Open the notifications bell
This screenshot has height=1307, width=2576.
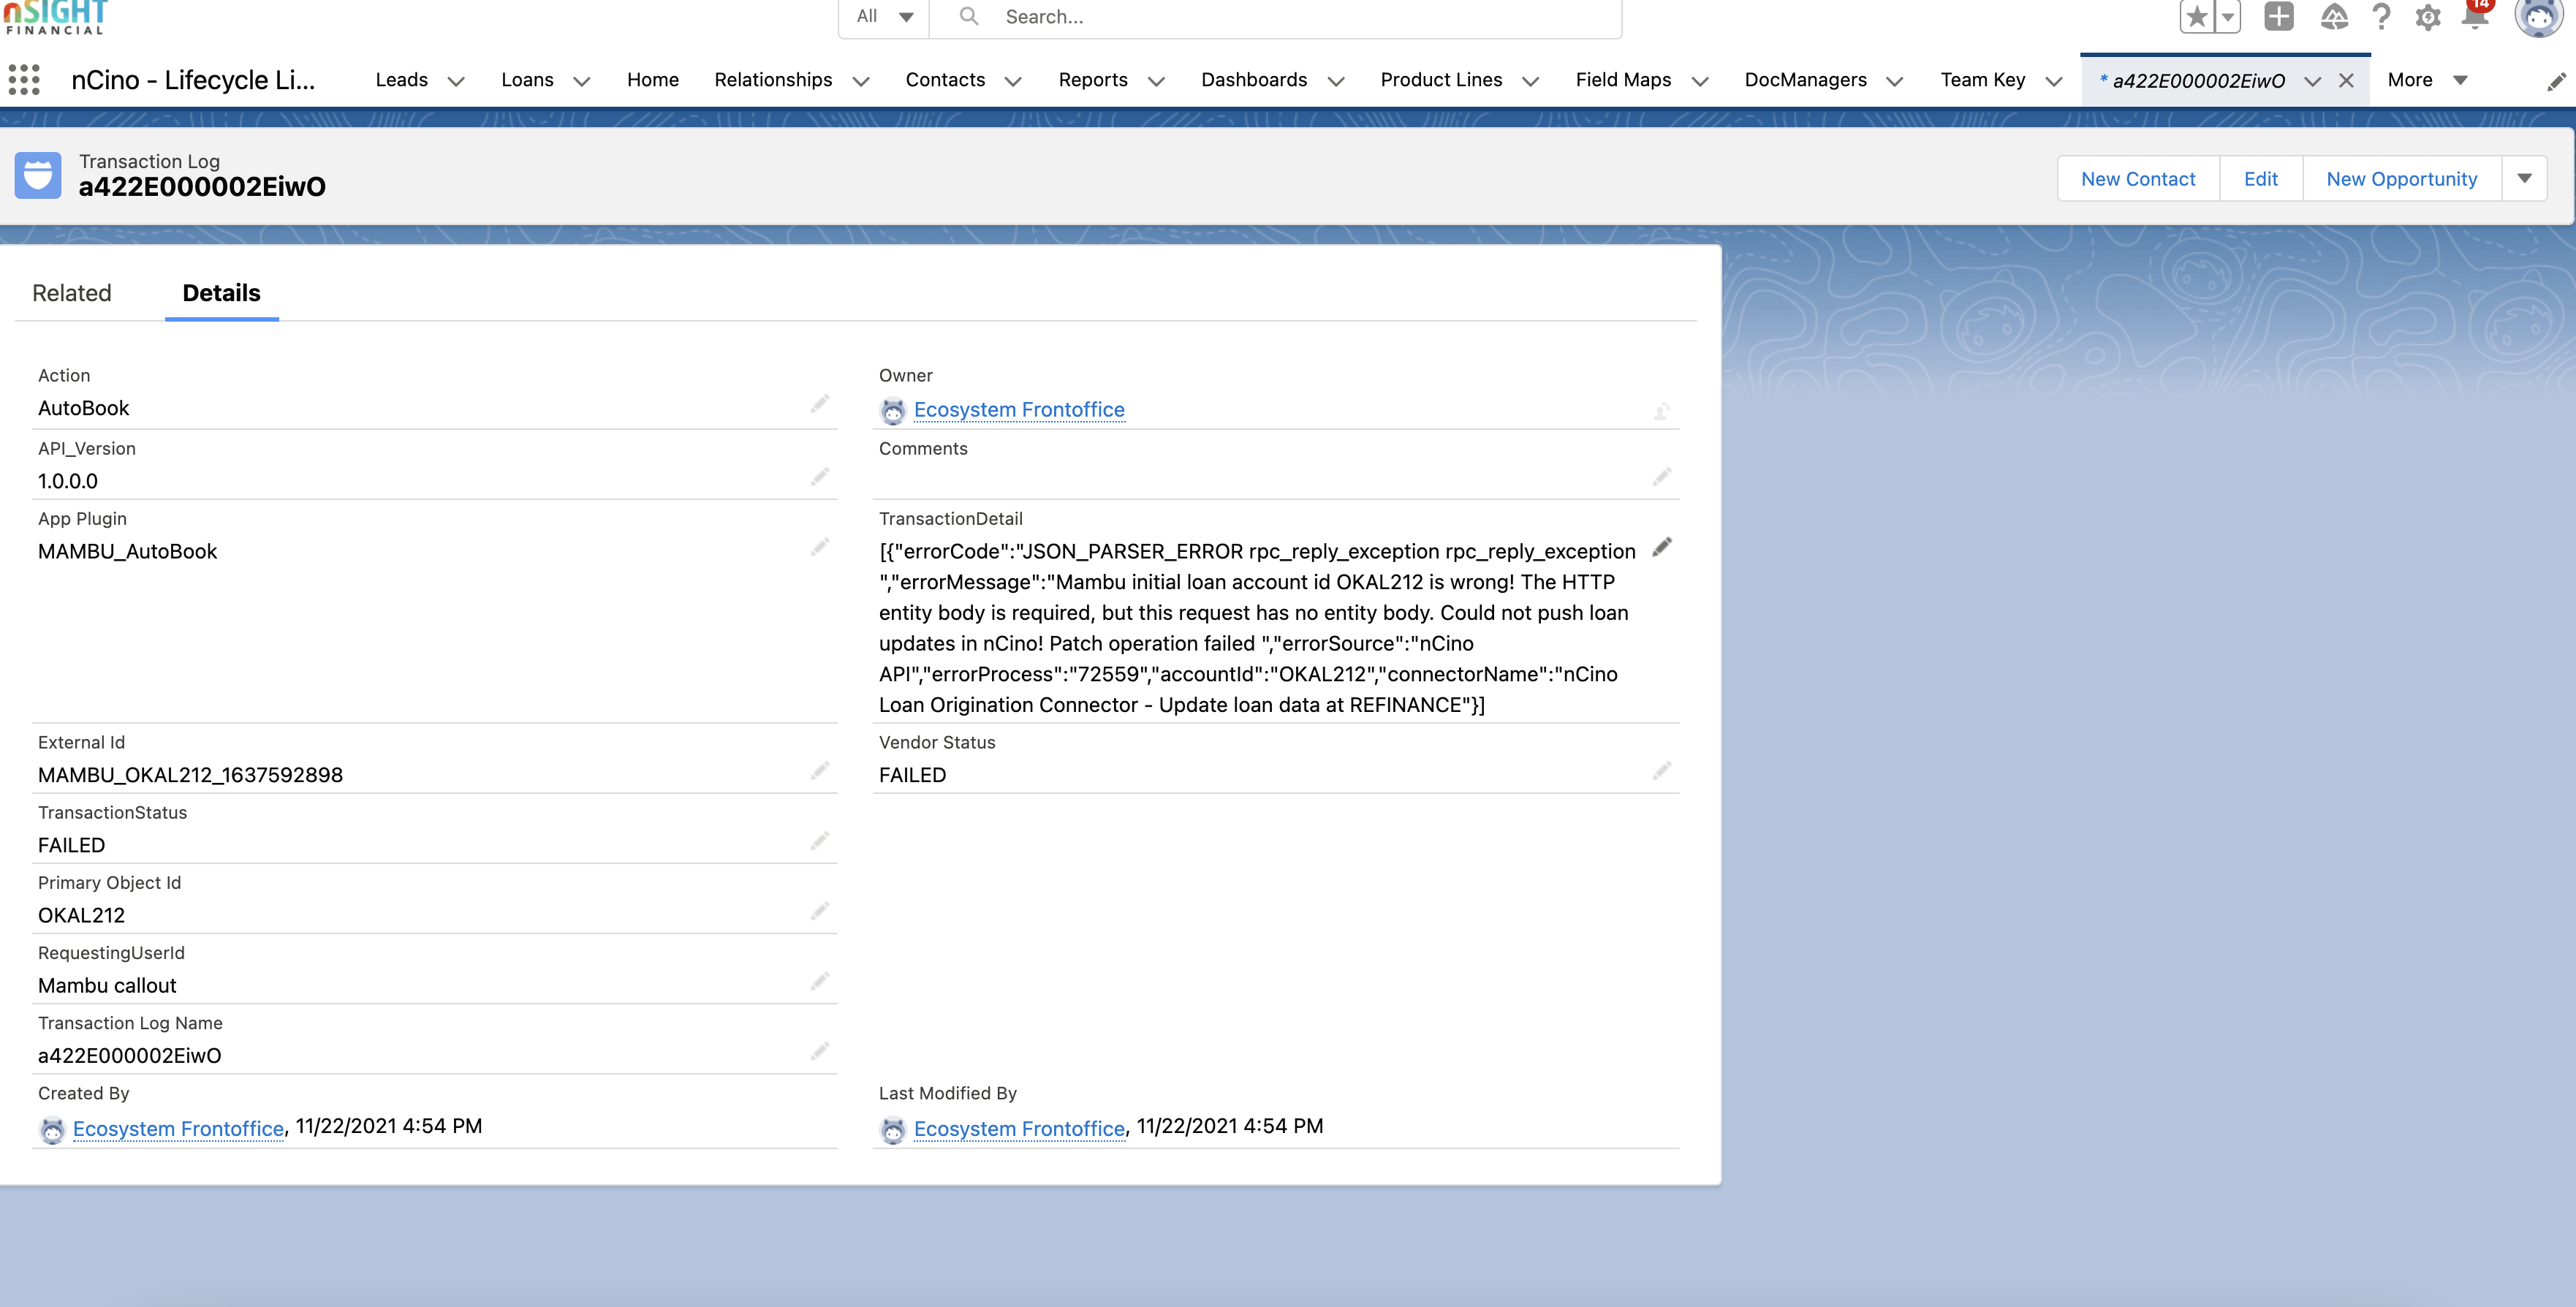(2478, 17)
